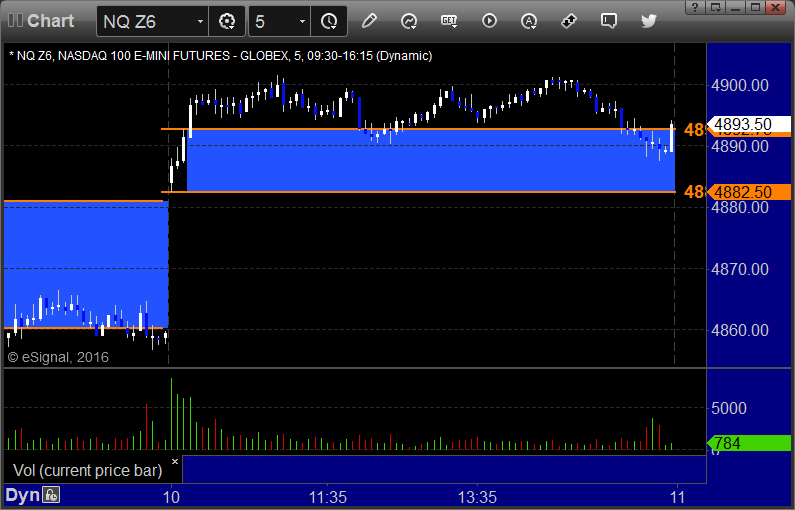Screen dimensions: 795x510
Task: Click the pop-out window button
Action: click(x=715, y=7)
